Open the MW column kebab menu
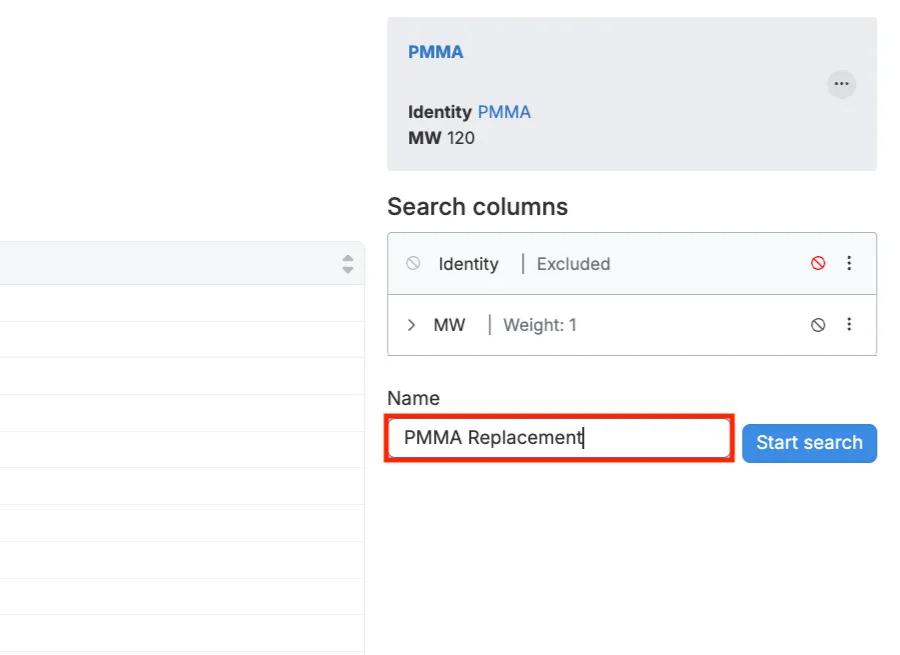This screenshot has width=900, height=655. pyautogui.click(x=849, y=325)
